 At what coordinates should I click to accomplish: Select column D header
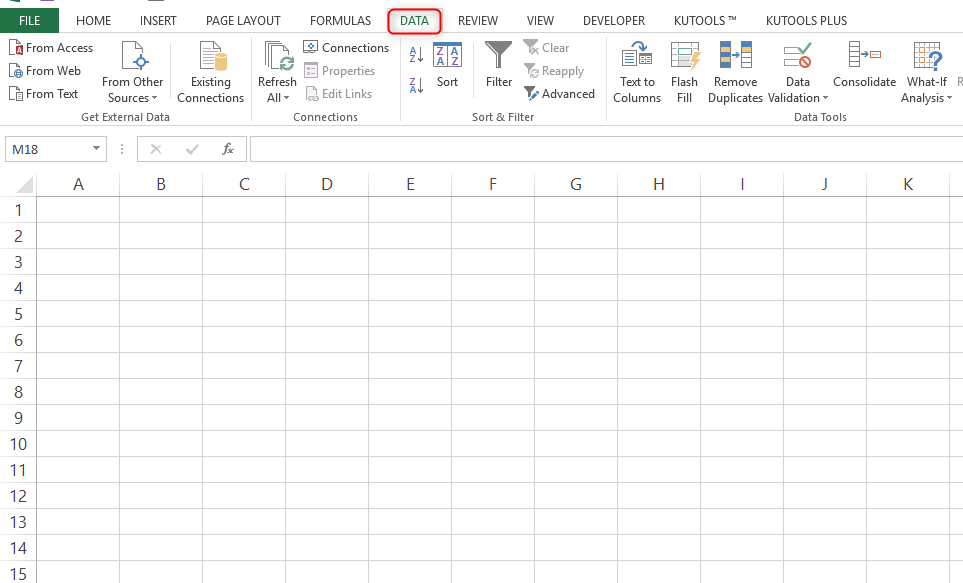pos(327,184)
